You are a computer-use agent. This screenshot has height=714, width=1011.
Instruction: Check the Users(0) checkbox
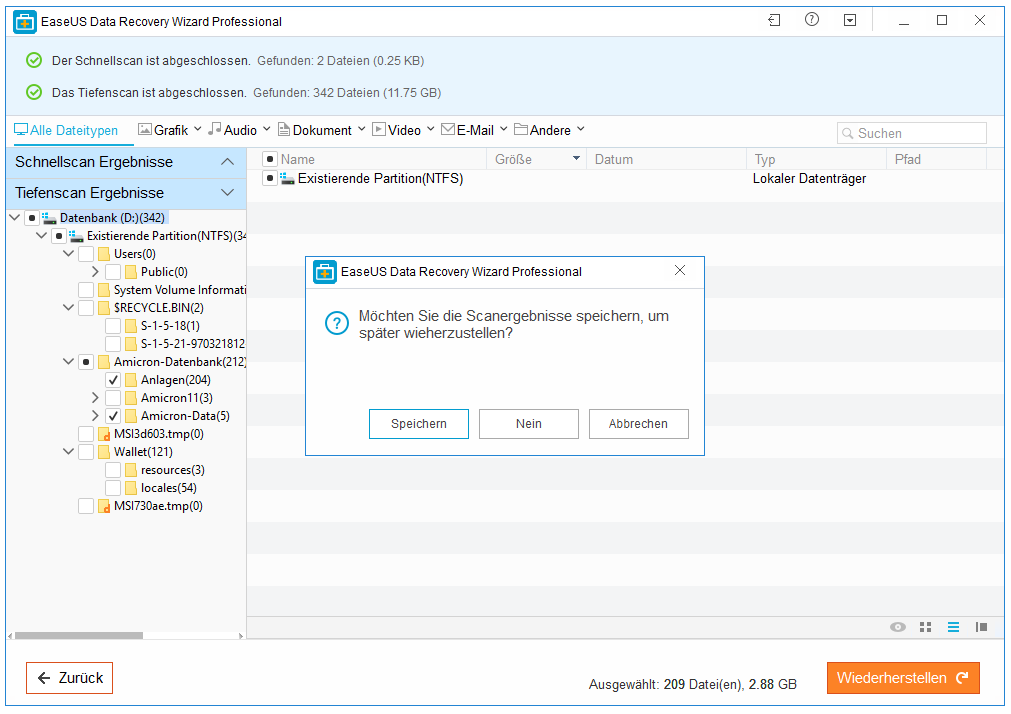pyautogui.click(x=86, y=254)
